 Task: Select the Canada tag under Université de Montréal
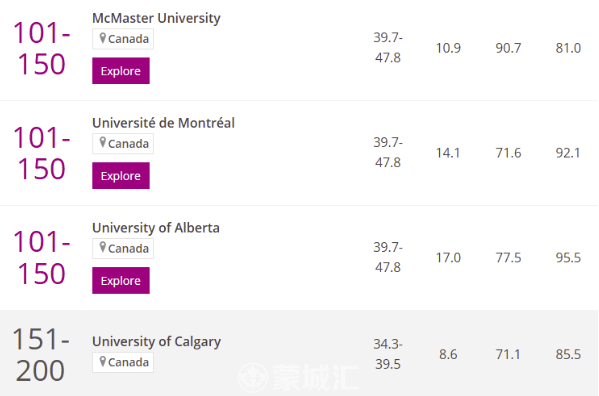click(123, 144)
